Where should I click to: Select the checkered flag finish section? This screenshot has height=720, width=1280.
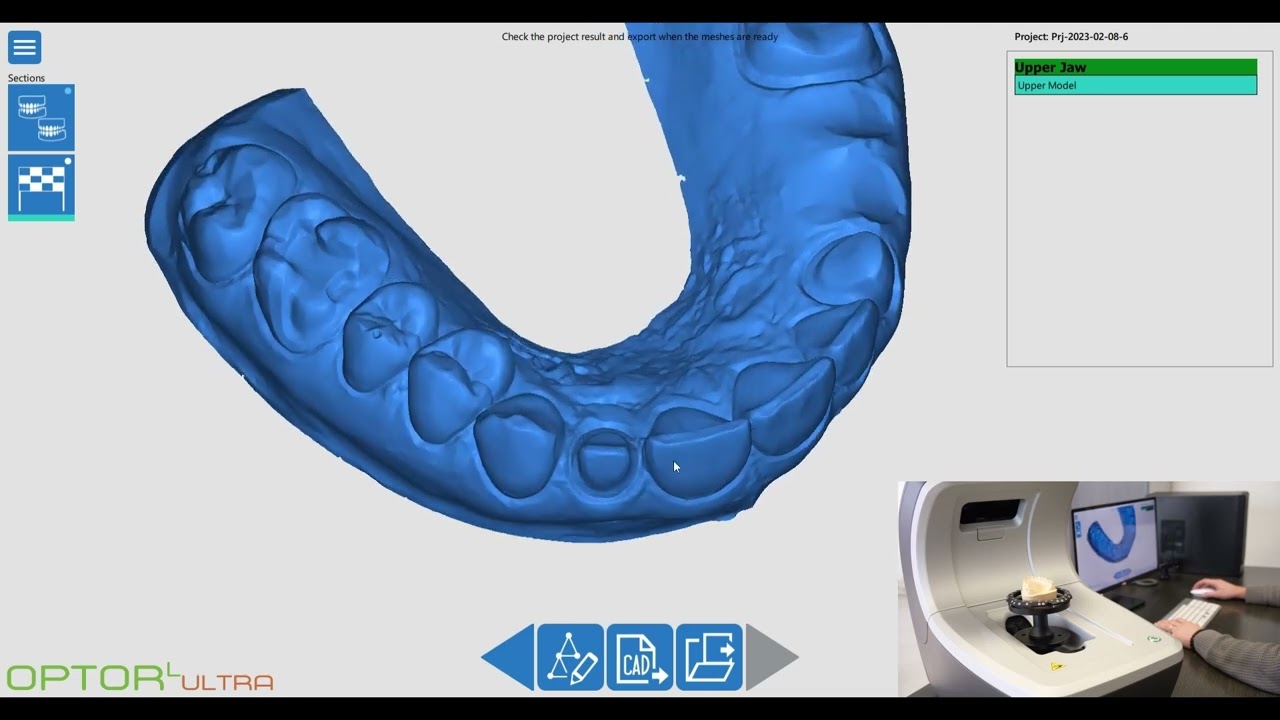pyautogui.click(x=41, y=187)
